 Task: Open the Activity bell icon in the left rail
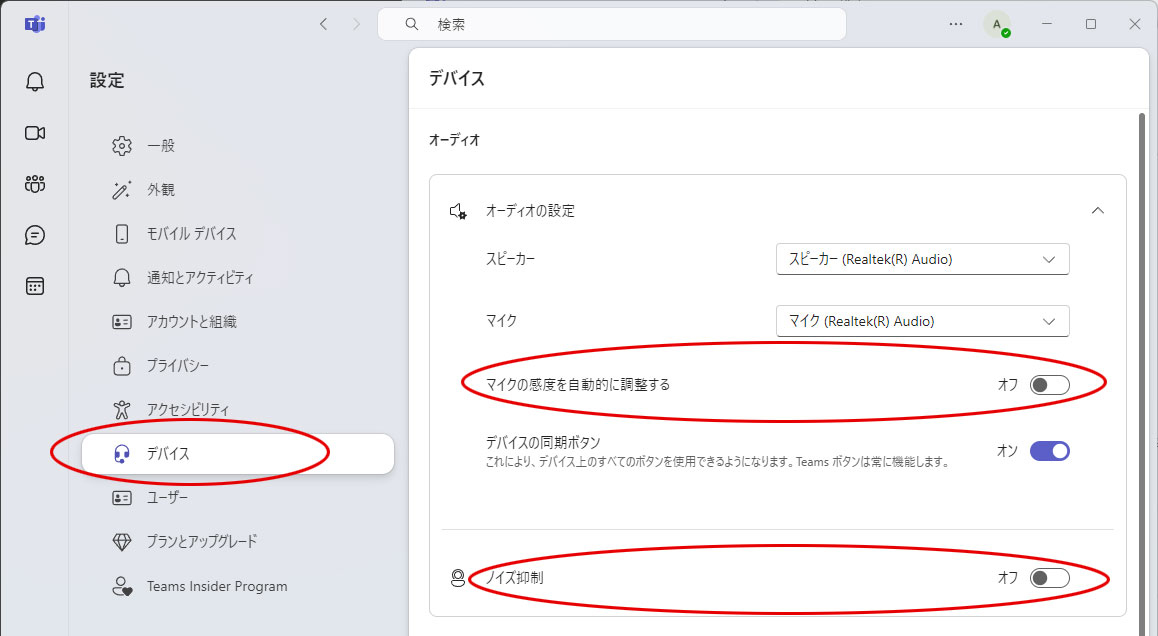pos(34,82)
